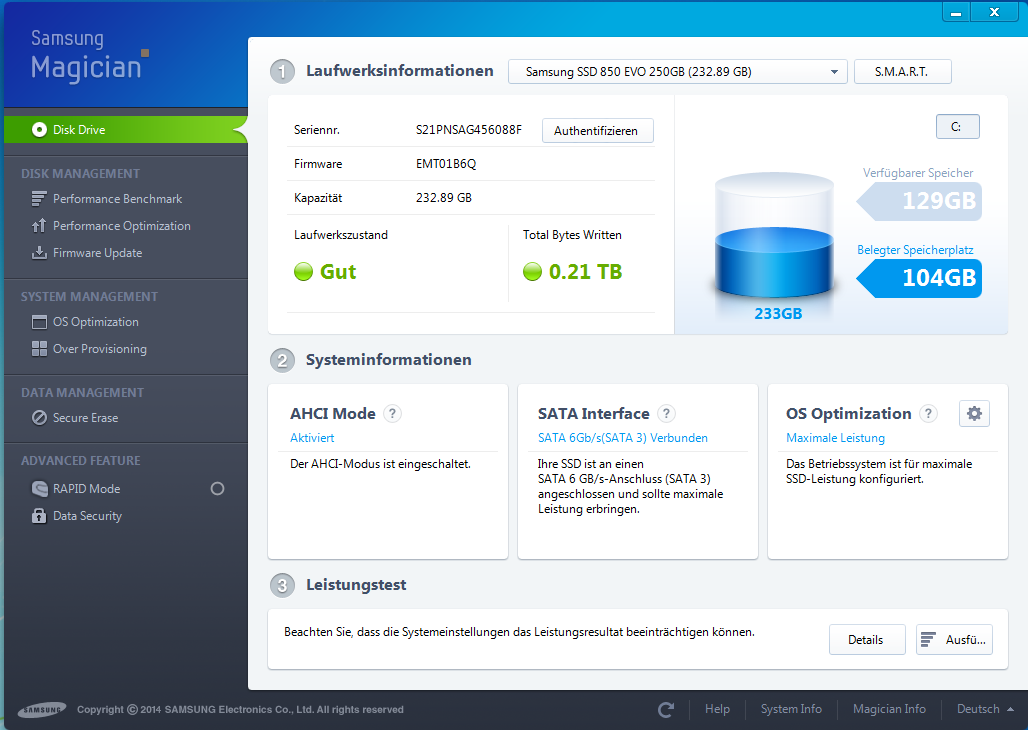Click the AHCI Mode help question mark

[392, 414]
